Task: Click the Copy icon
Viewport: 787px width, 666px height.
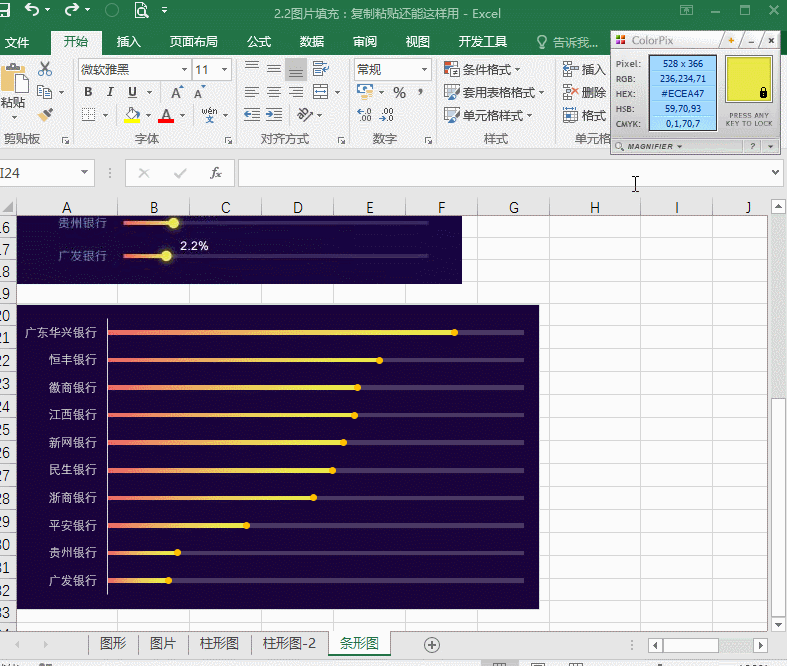Action: click(45, 92)
